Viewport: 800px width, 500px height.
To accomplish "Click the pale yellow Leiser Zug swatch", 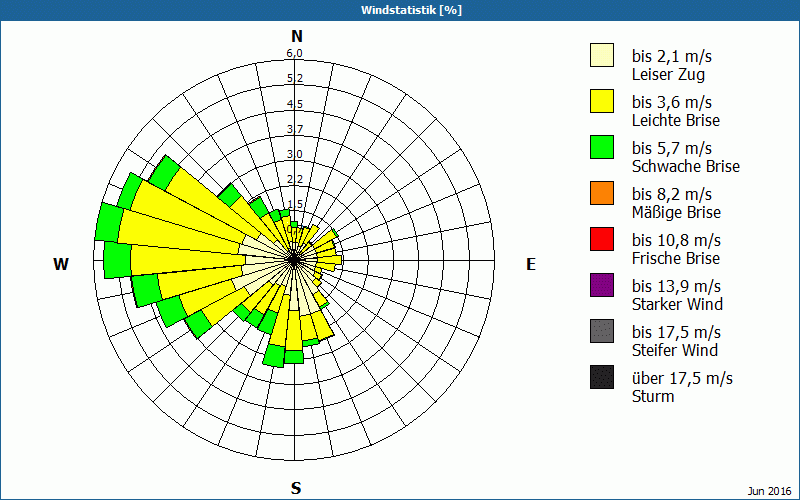I will click(x=602, y=55).
